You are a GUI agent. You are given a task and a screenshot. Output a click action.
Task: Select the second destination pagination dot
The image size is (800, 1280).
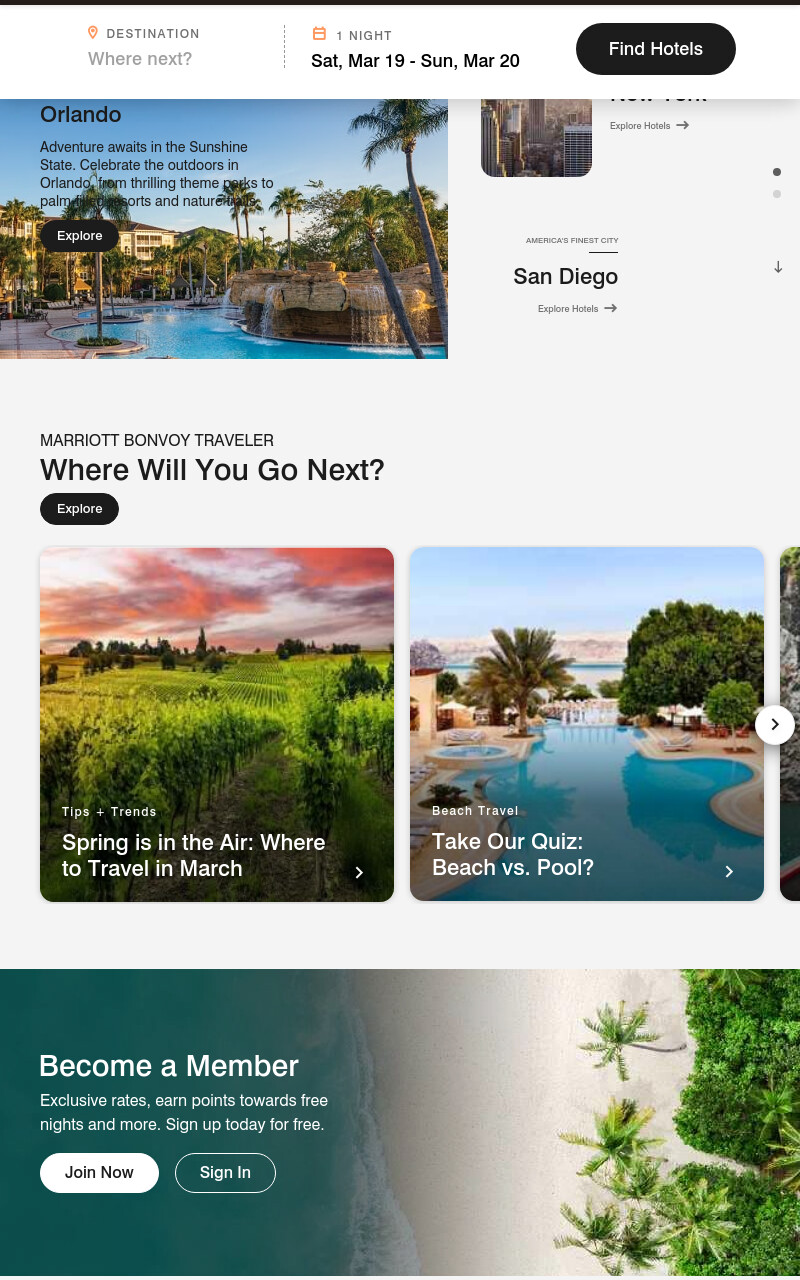[777, 194]
